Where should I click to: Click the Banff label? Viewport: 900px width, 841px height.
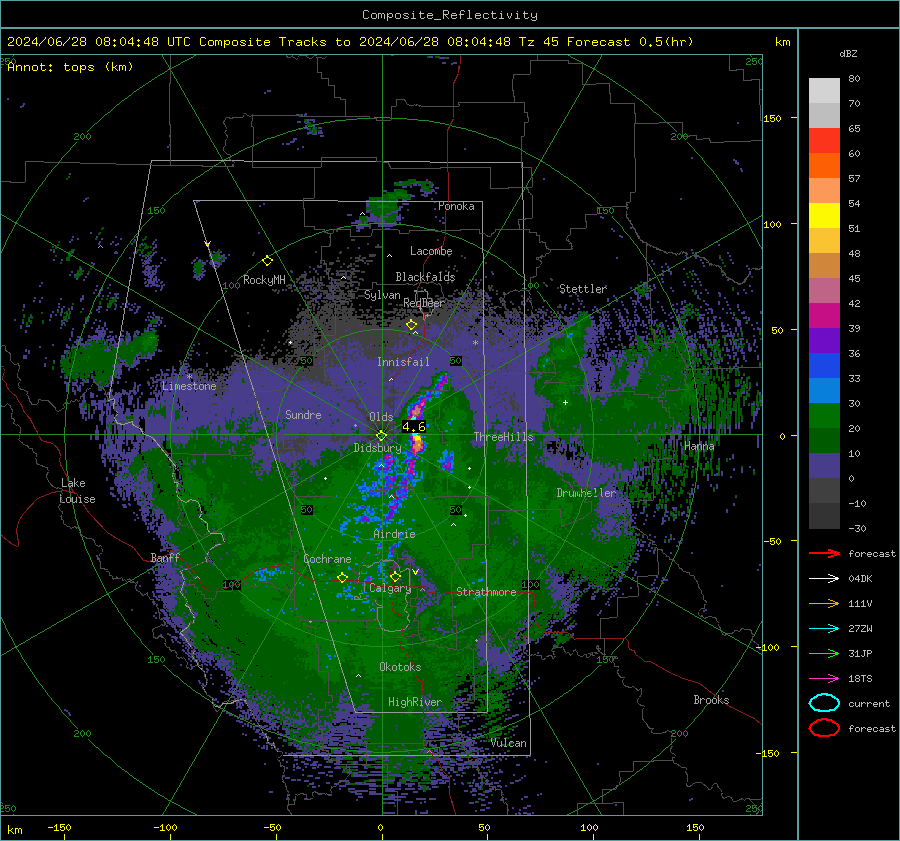165,557
